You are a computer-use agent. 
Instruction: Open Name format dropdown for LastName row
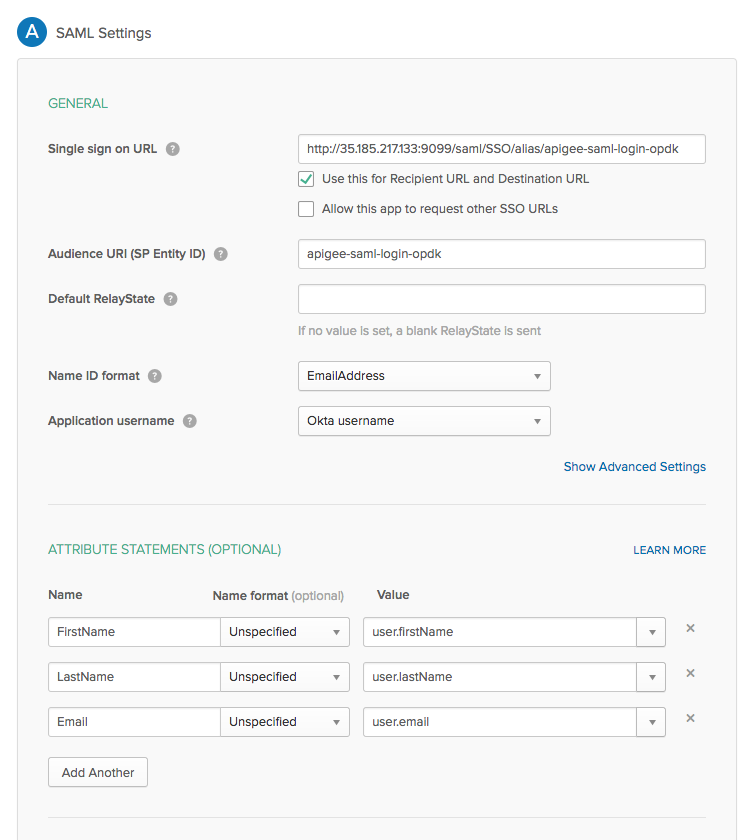[x=285, y=677]
